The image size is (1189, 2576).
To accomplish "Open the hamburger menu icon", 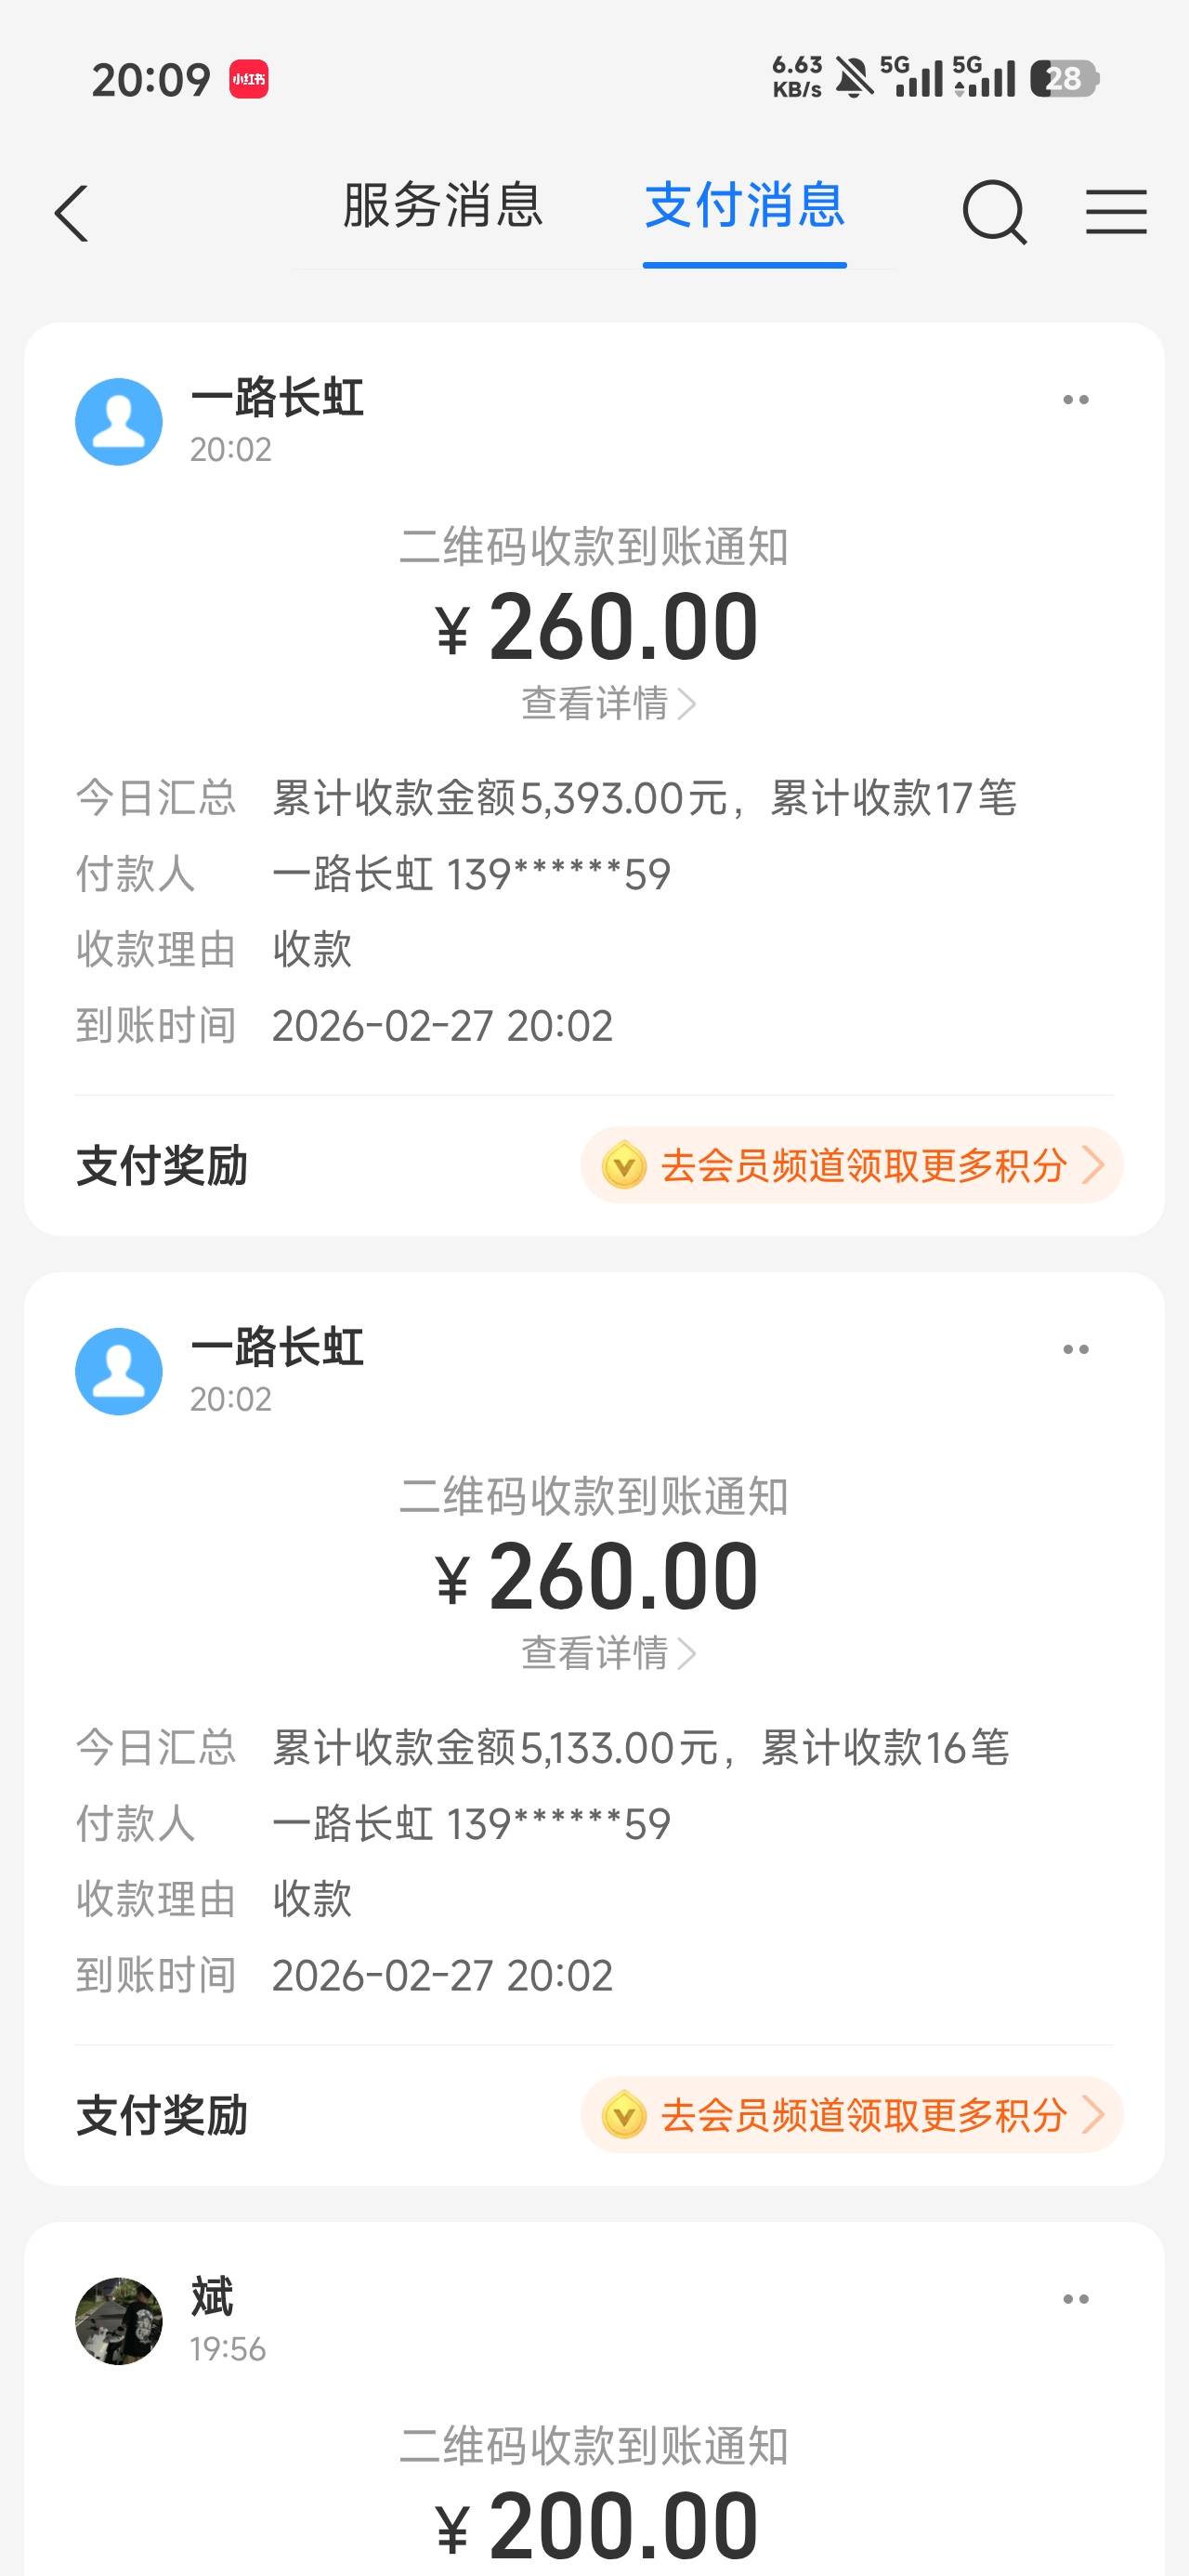I will (1116, 212).
